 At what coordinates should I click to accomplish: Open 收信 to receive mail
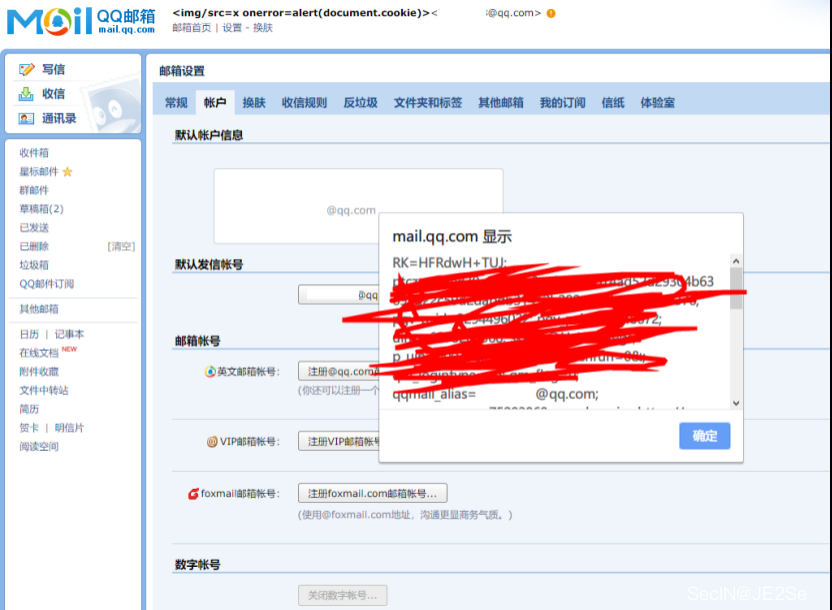(x=54, y=94)
